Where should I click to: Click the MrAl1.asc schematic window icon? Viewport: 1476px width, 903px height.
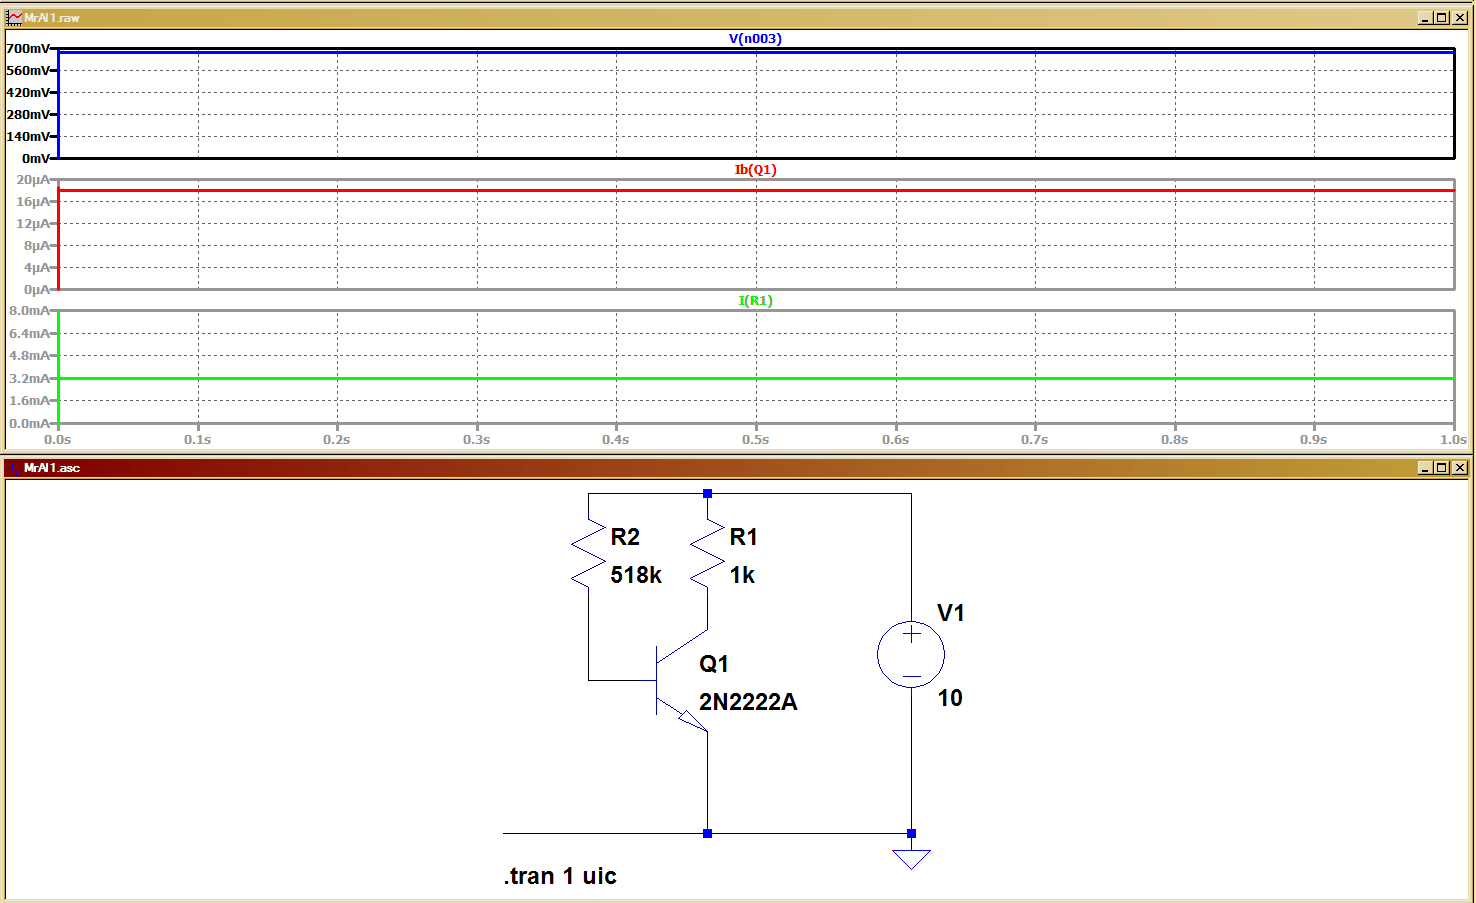14,467
